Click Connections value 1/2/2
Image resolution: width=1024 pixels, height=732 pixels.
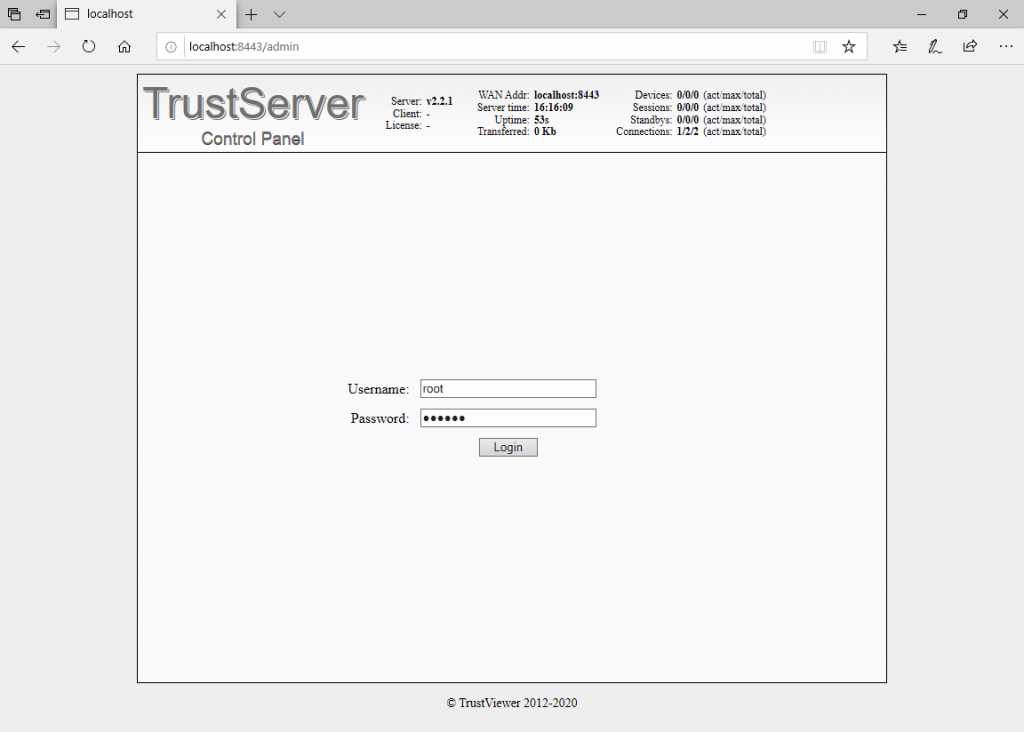pyautogui.click(x=687, y=131)
